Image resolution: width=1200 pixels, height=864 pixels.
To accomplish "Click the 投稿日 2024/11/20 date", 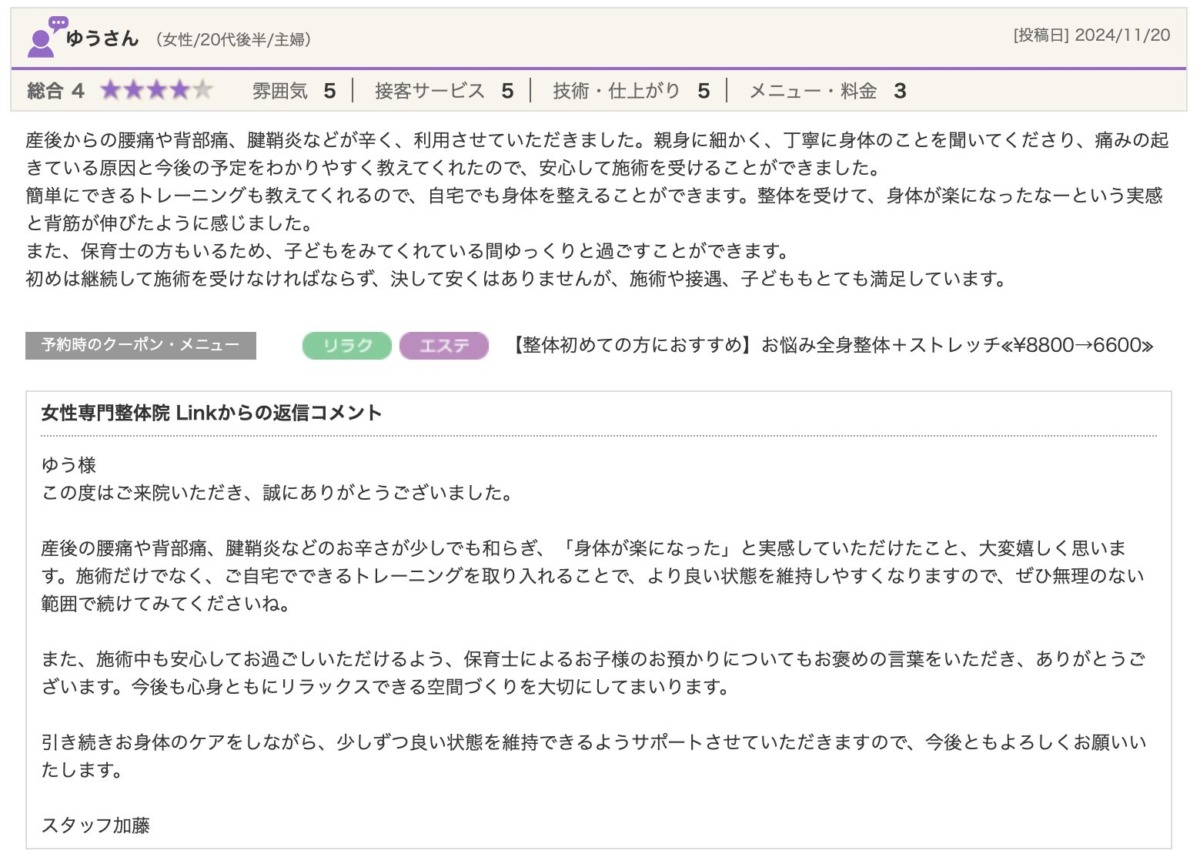I will click(1091, 35).
